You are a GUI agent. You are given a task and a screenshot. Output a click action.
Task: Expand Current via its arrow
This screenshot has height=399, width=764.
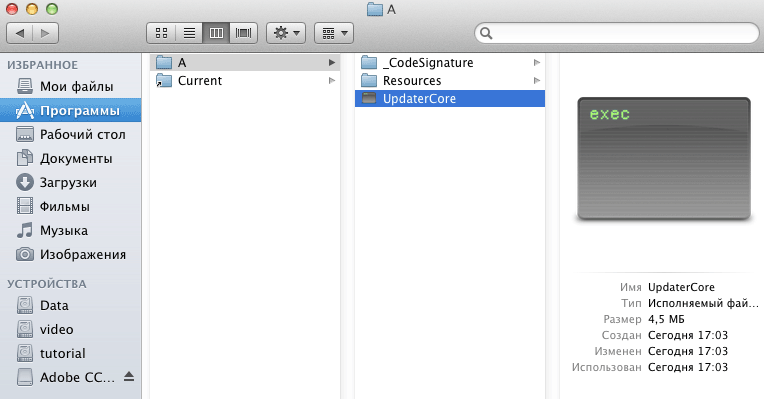pyautogui.click(x=332, y=80)
